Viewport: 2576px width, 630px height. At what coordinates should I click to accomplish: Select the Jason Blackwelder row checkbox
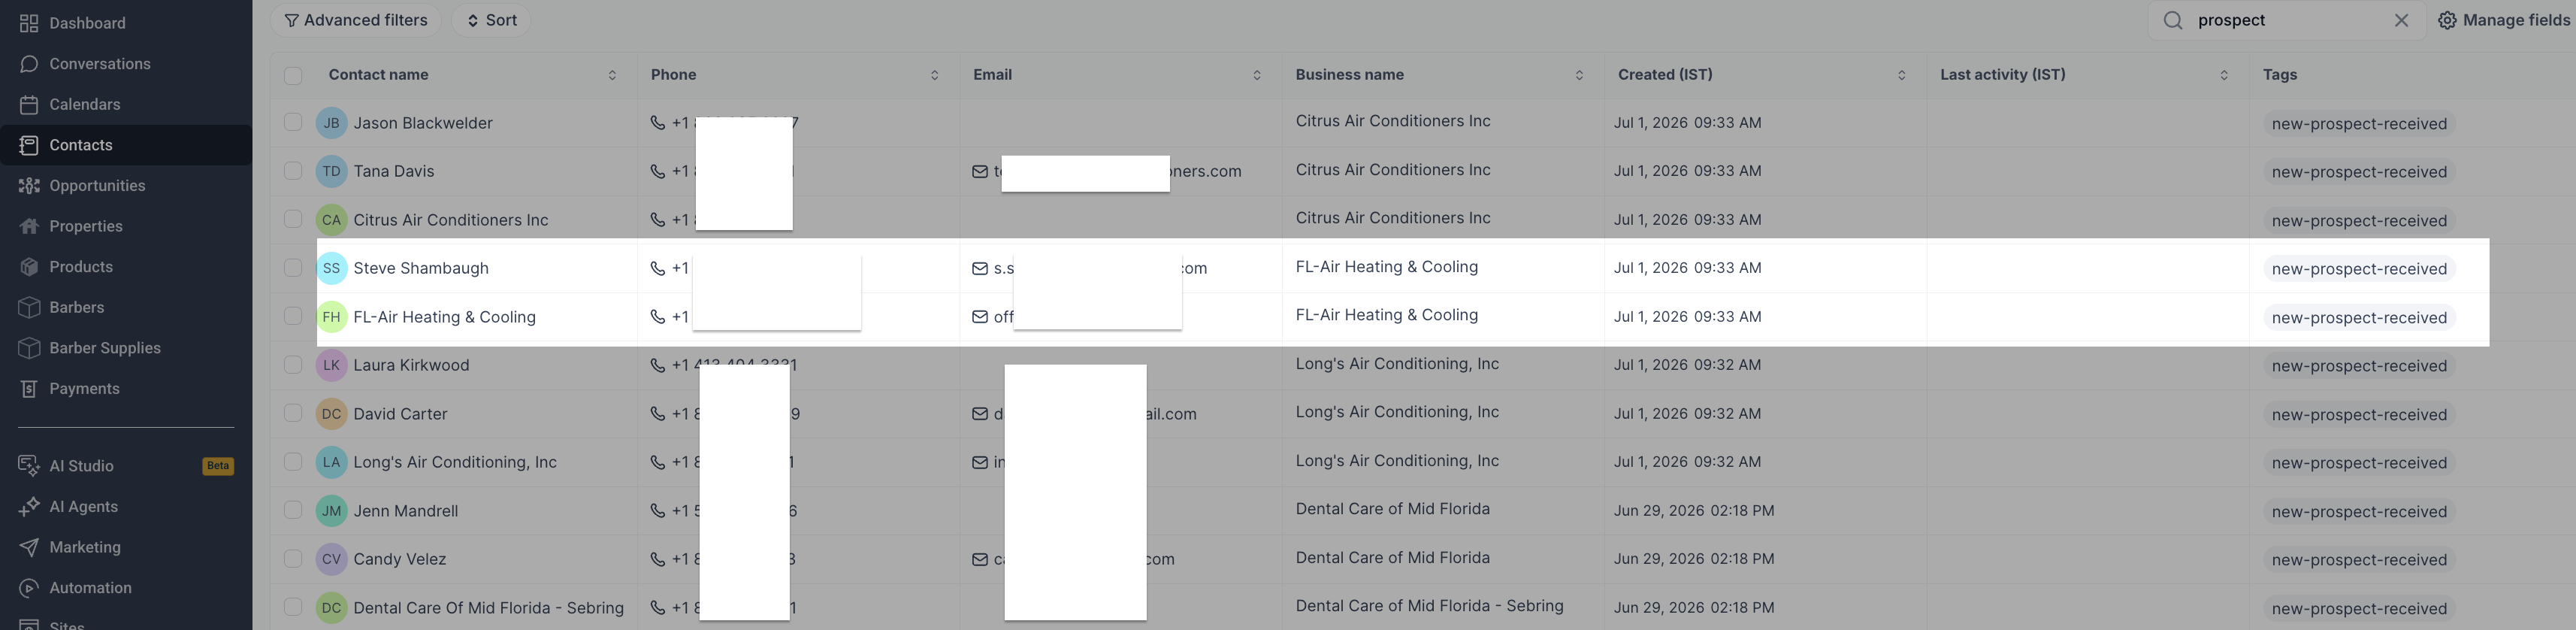[293, 122]
